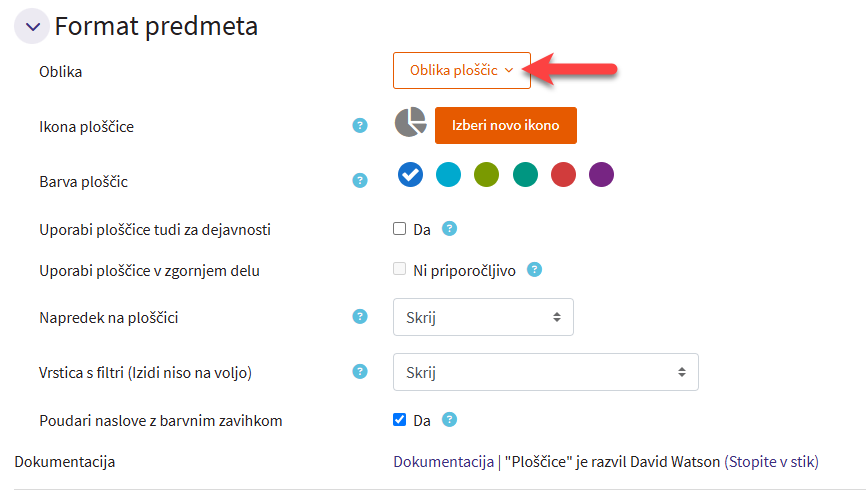Image resolution: width=866 pixels, height=491 pixels.
Task: Click help icon next to Ikona ploščice
Action: [360, 126]
